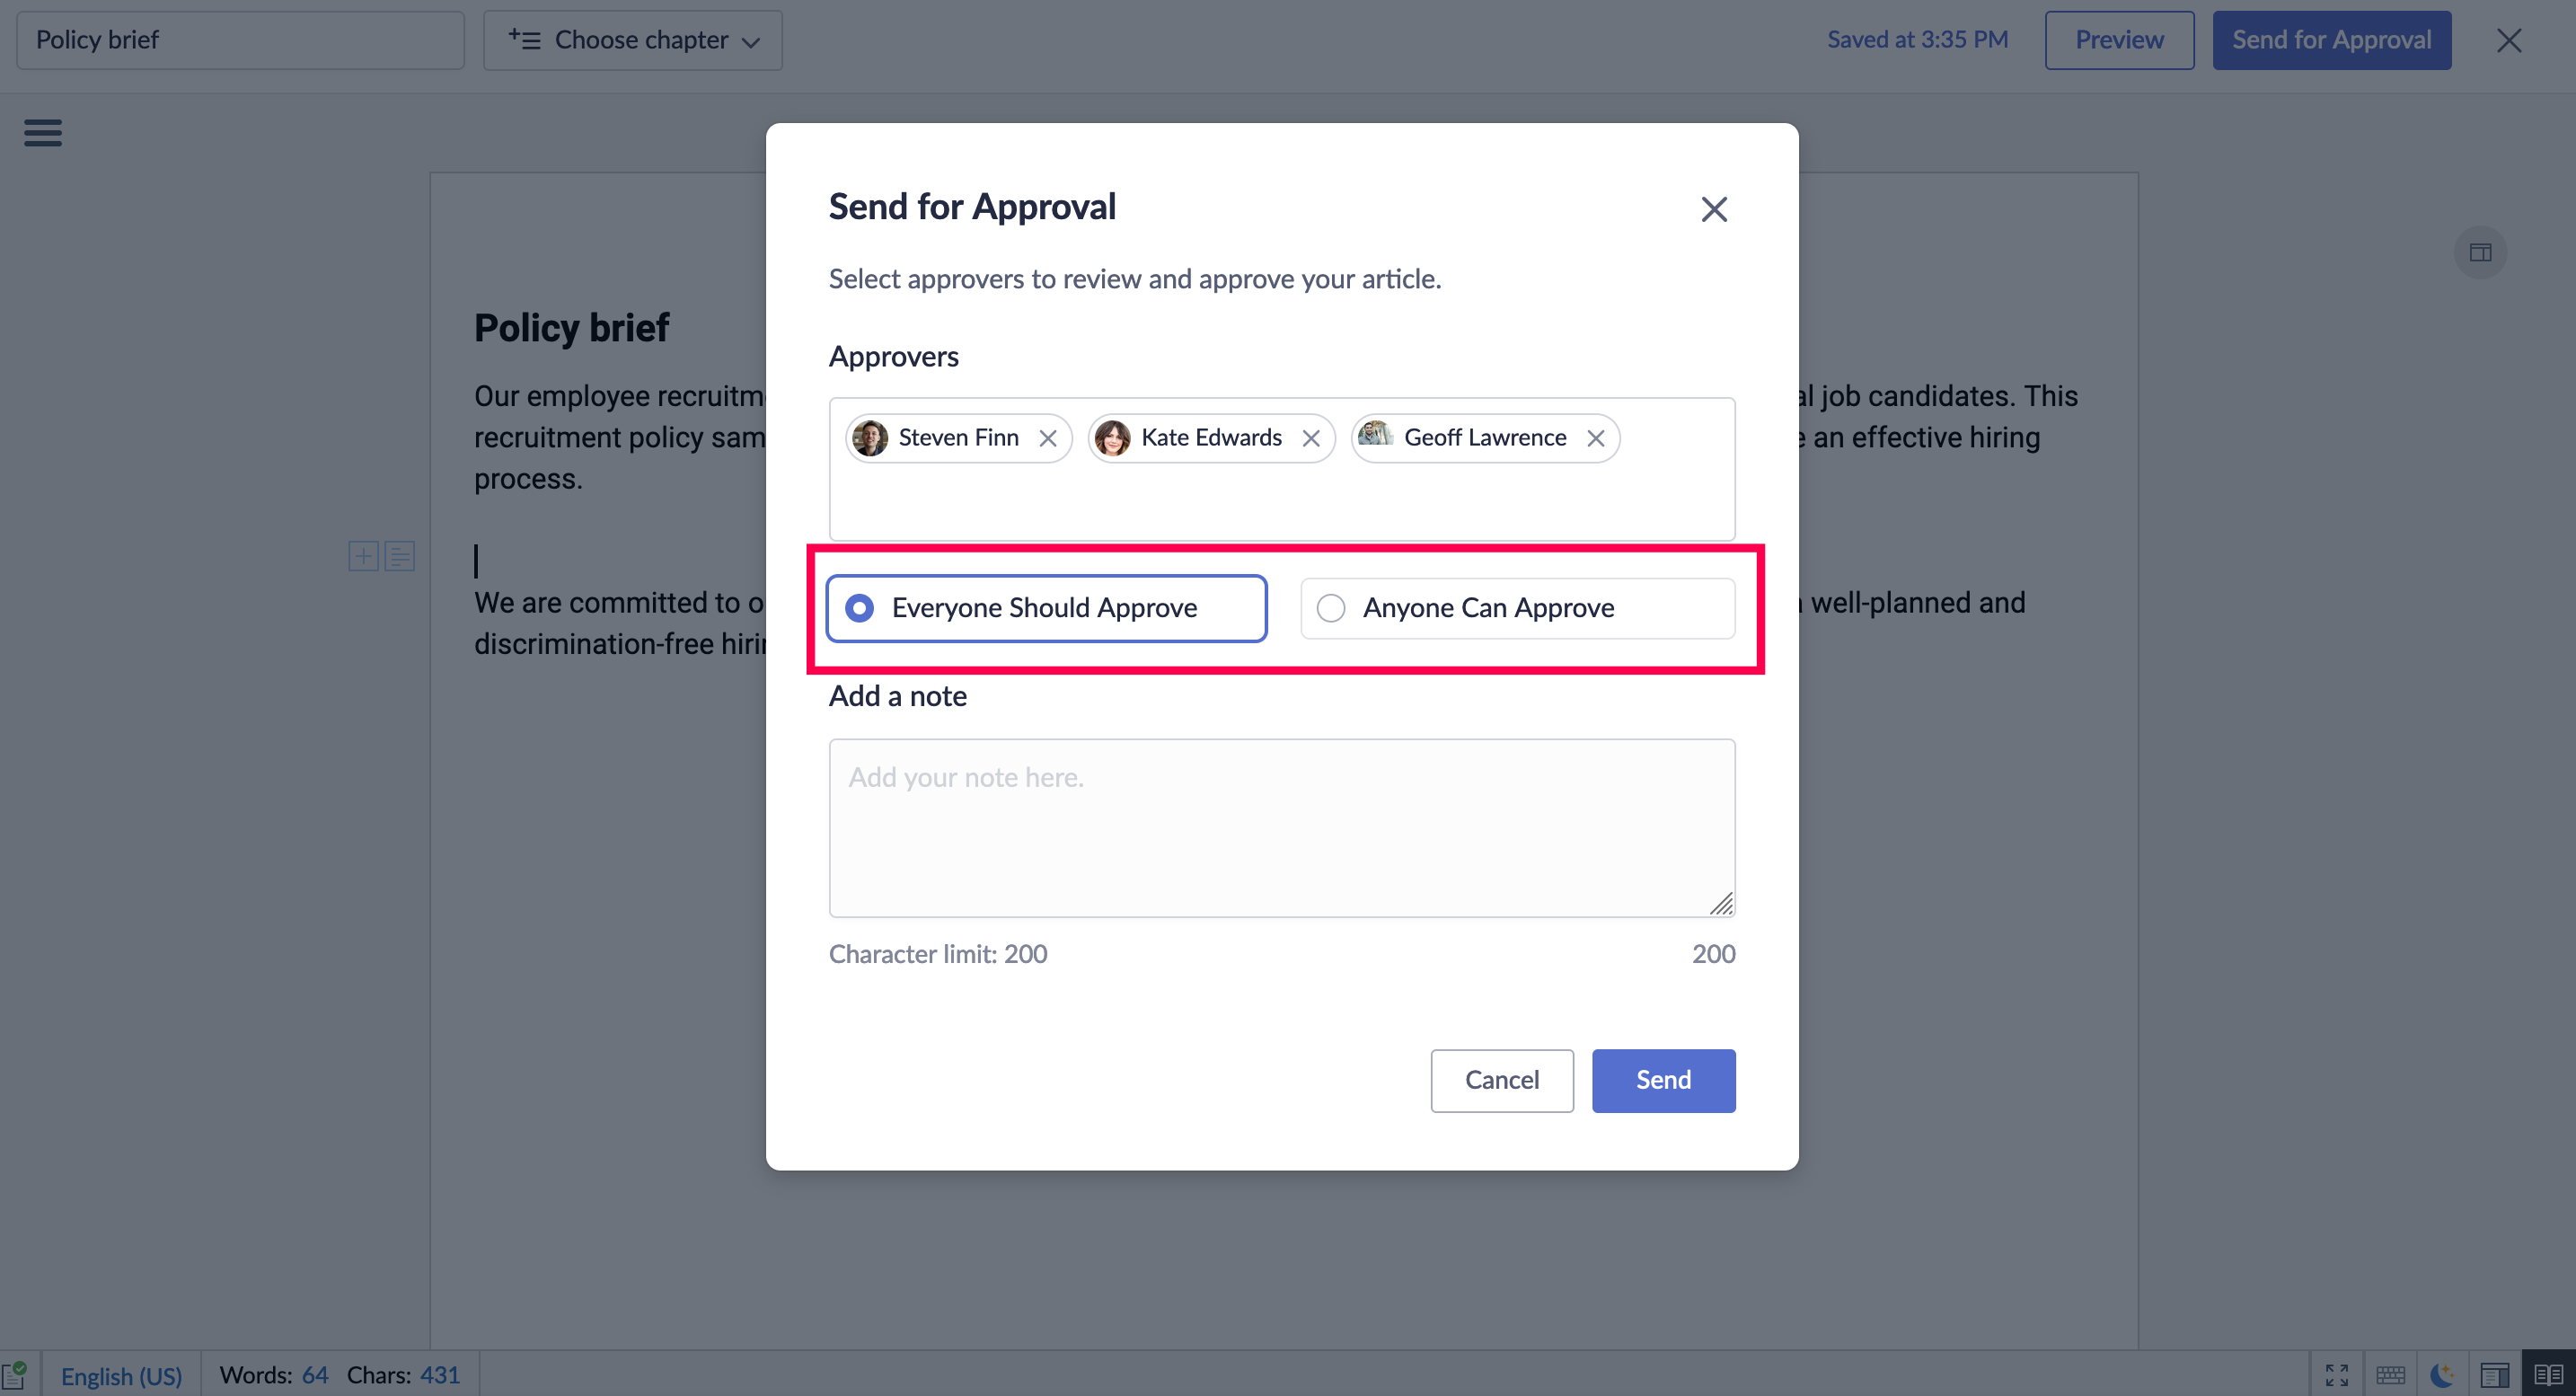This screenshot has width=2576, height=1396.
Task: Remove Geoff Lawrence approver chip
Action: [1595, 438]
